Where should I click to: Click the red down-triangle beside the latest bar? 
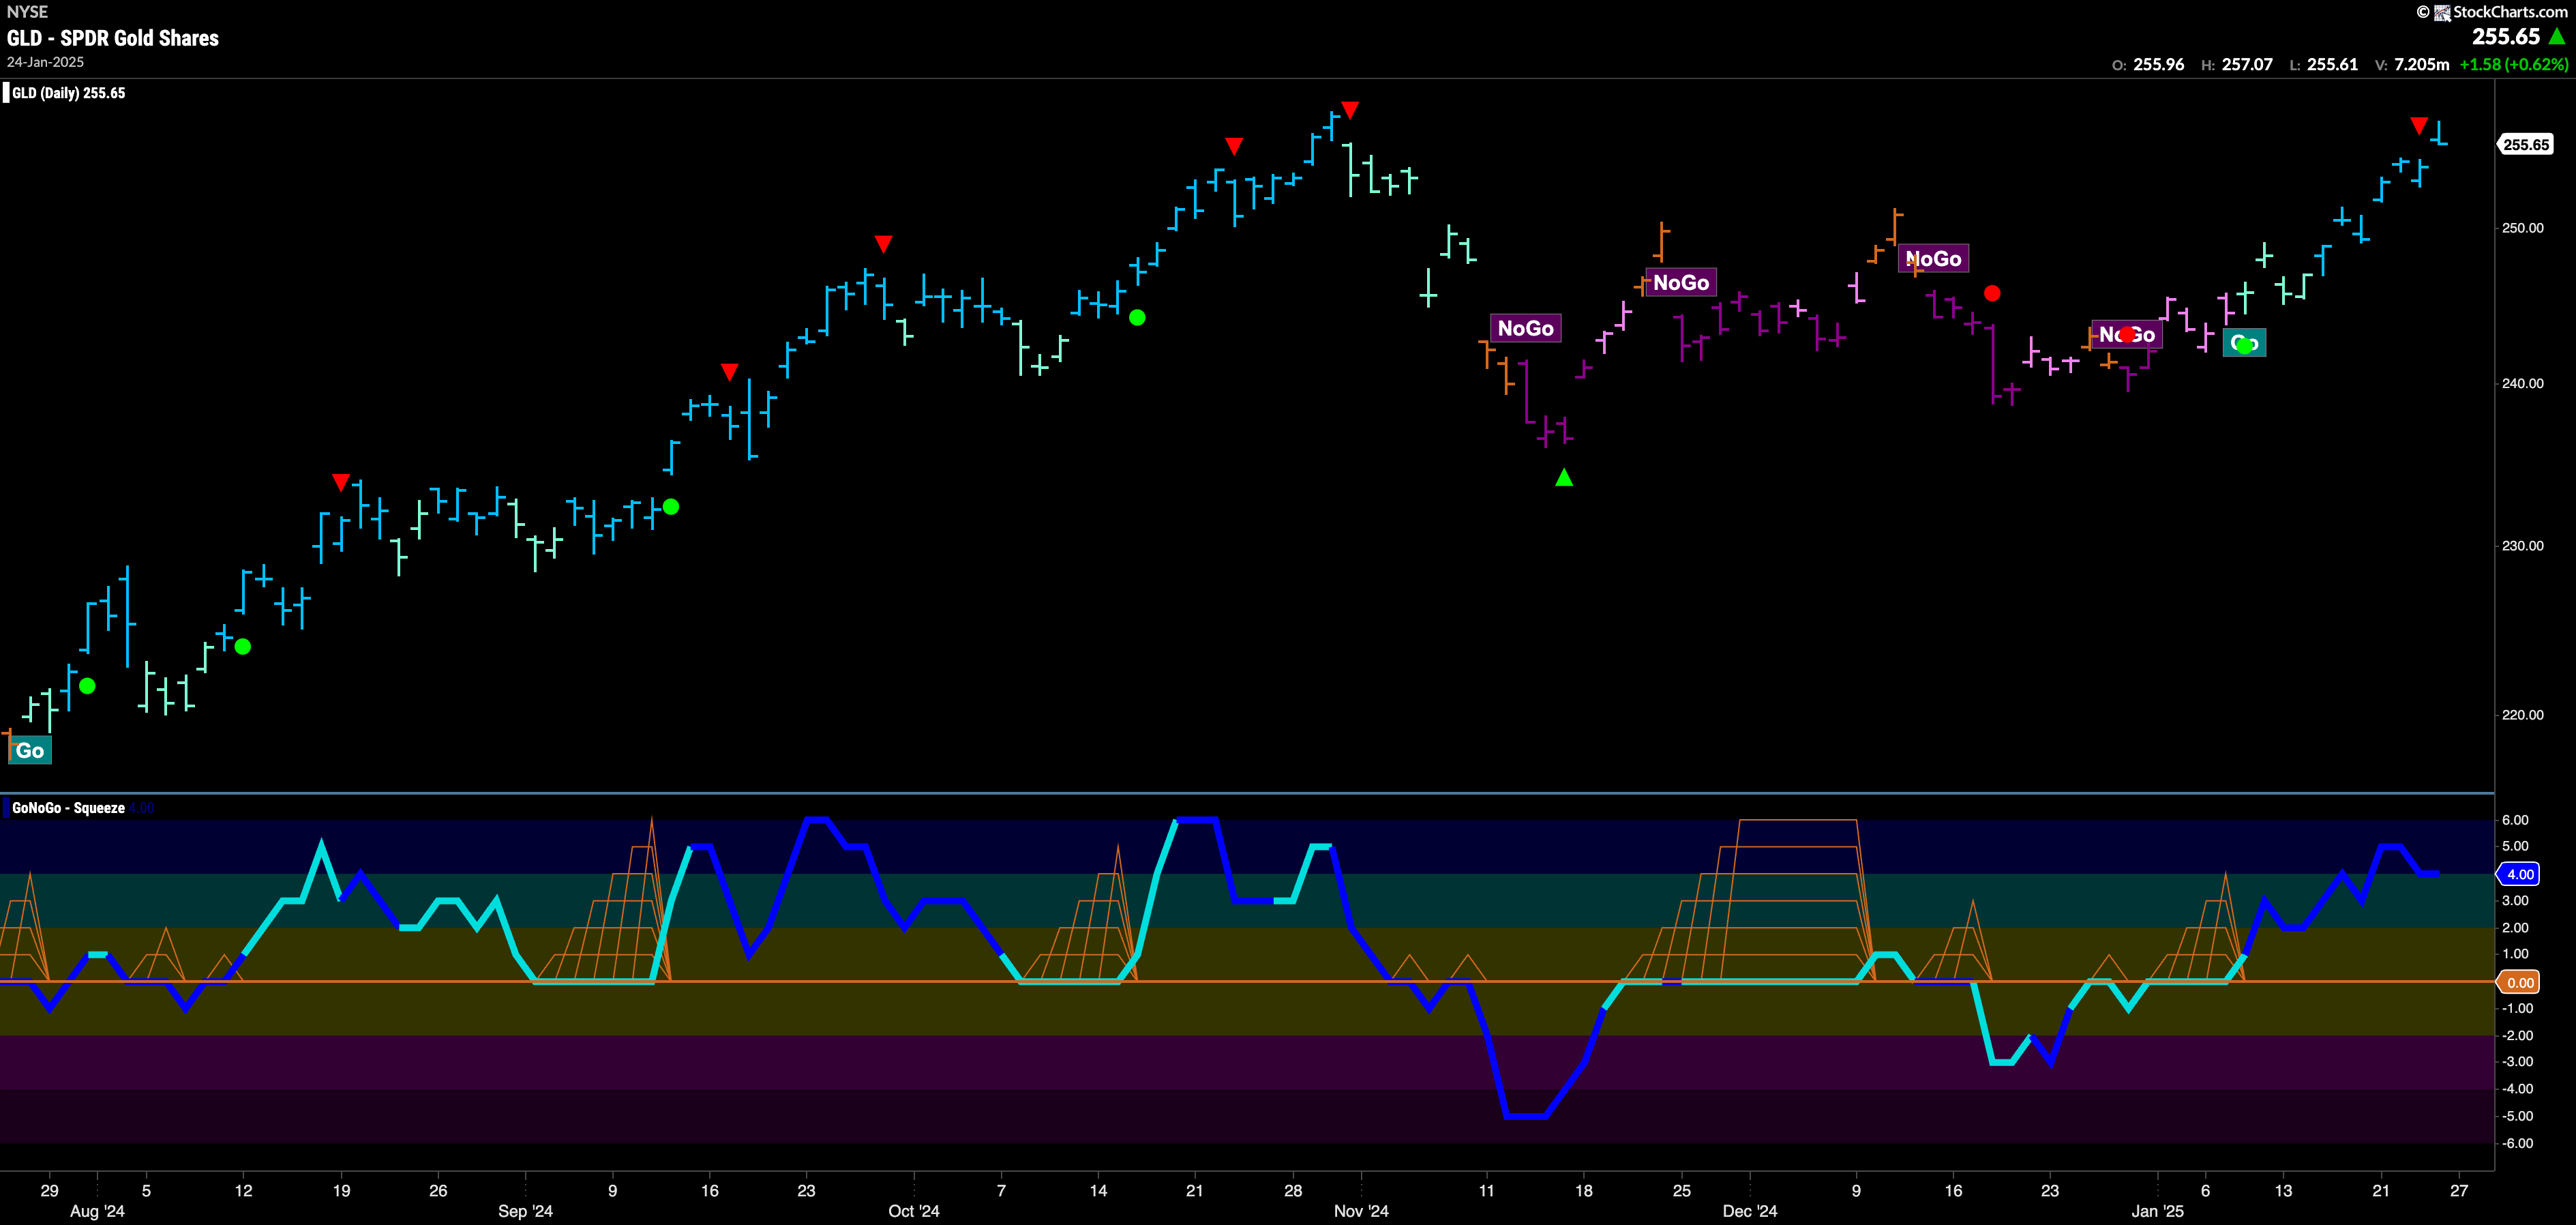tap(2419, 126)
